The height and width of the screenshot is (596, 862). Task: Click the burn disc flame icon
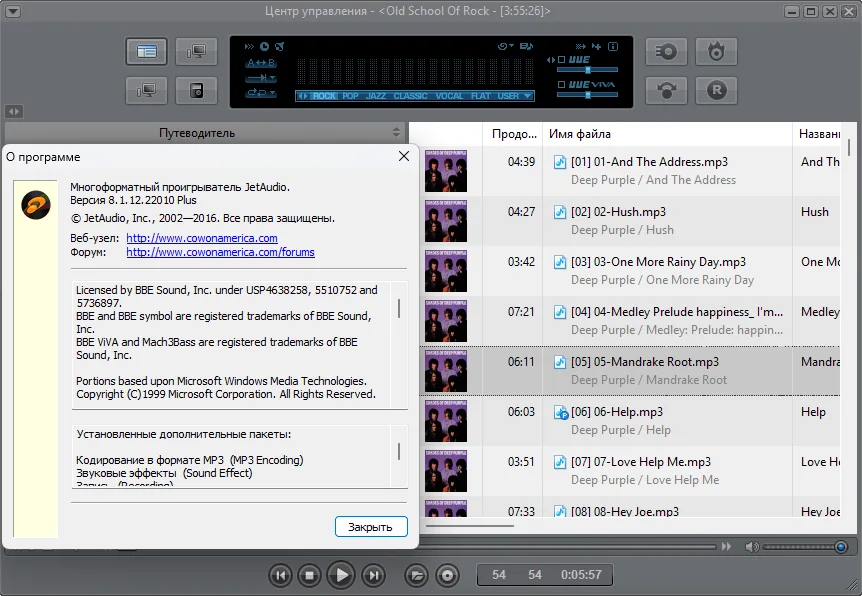coord(716,52)
